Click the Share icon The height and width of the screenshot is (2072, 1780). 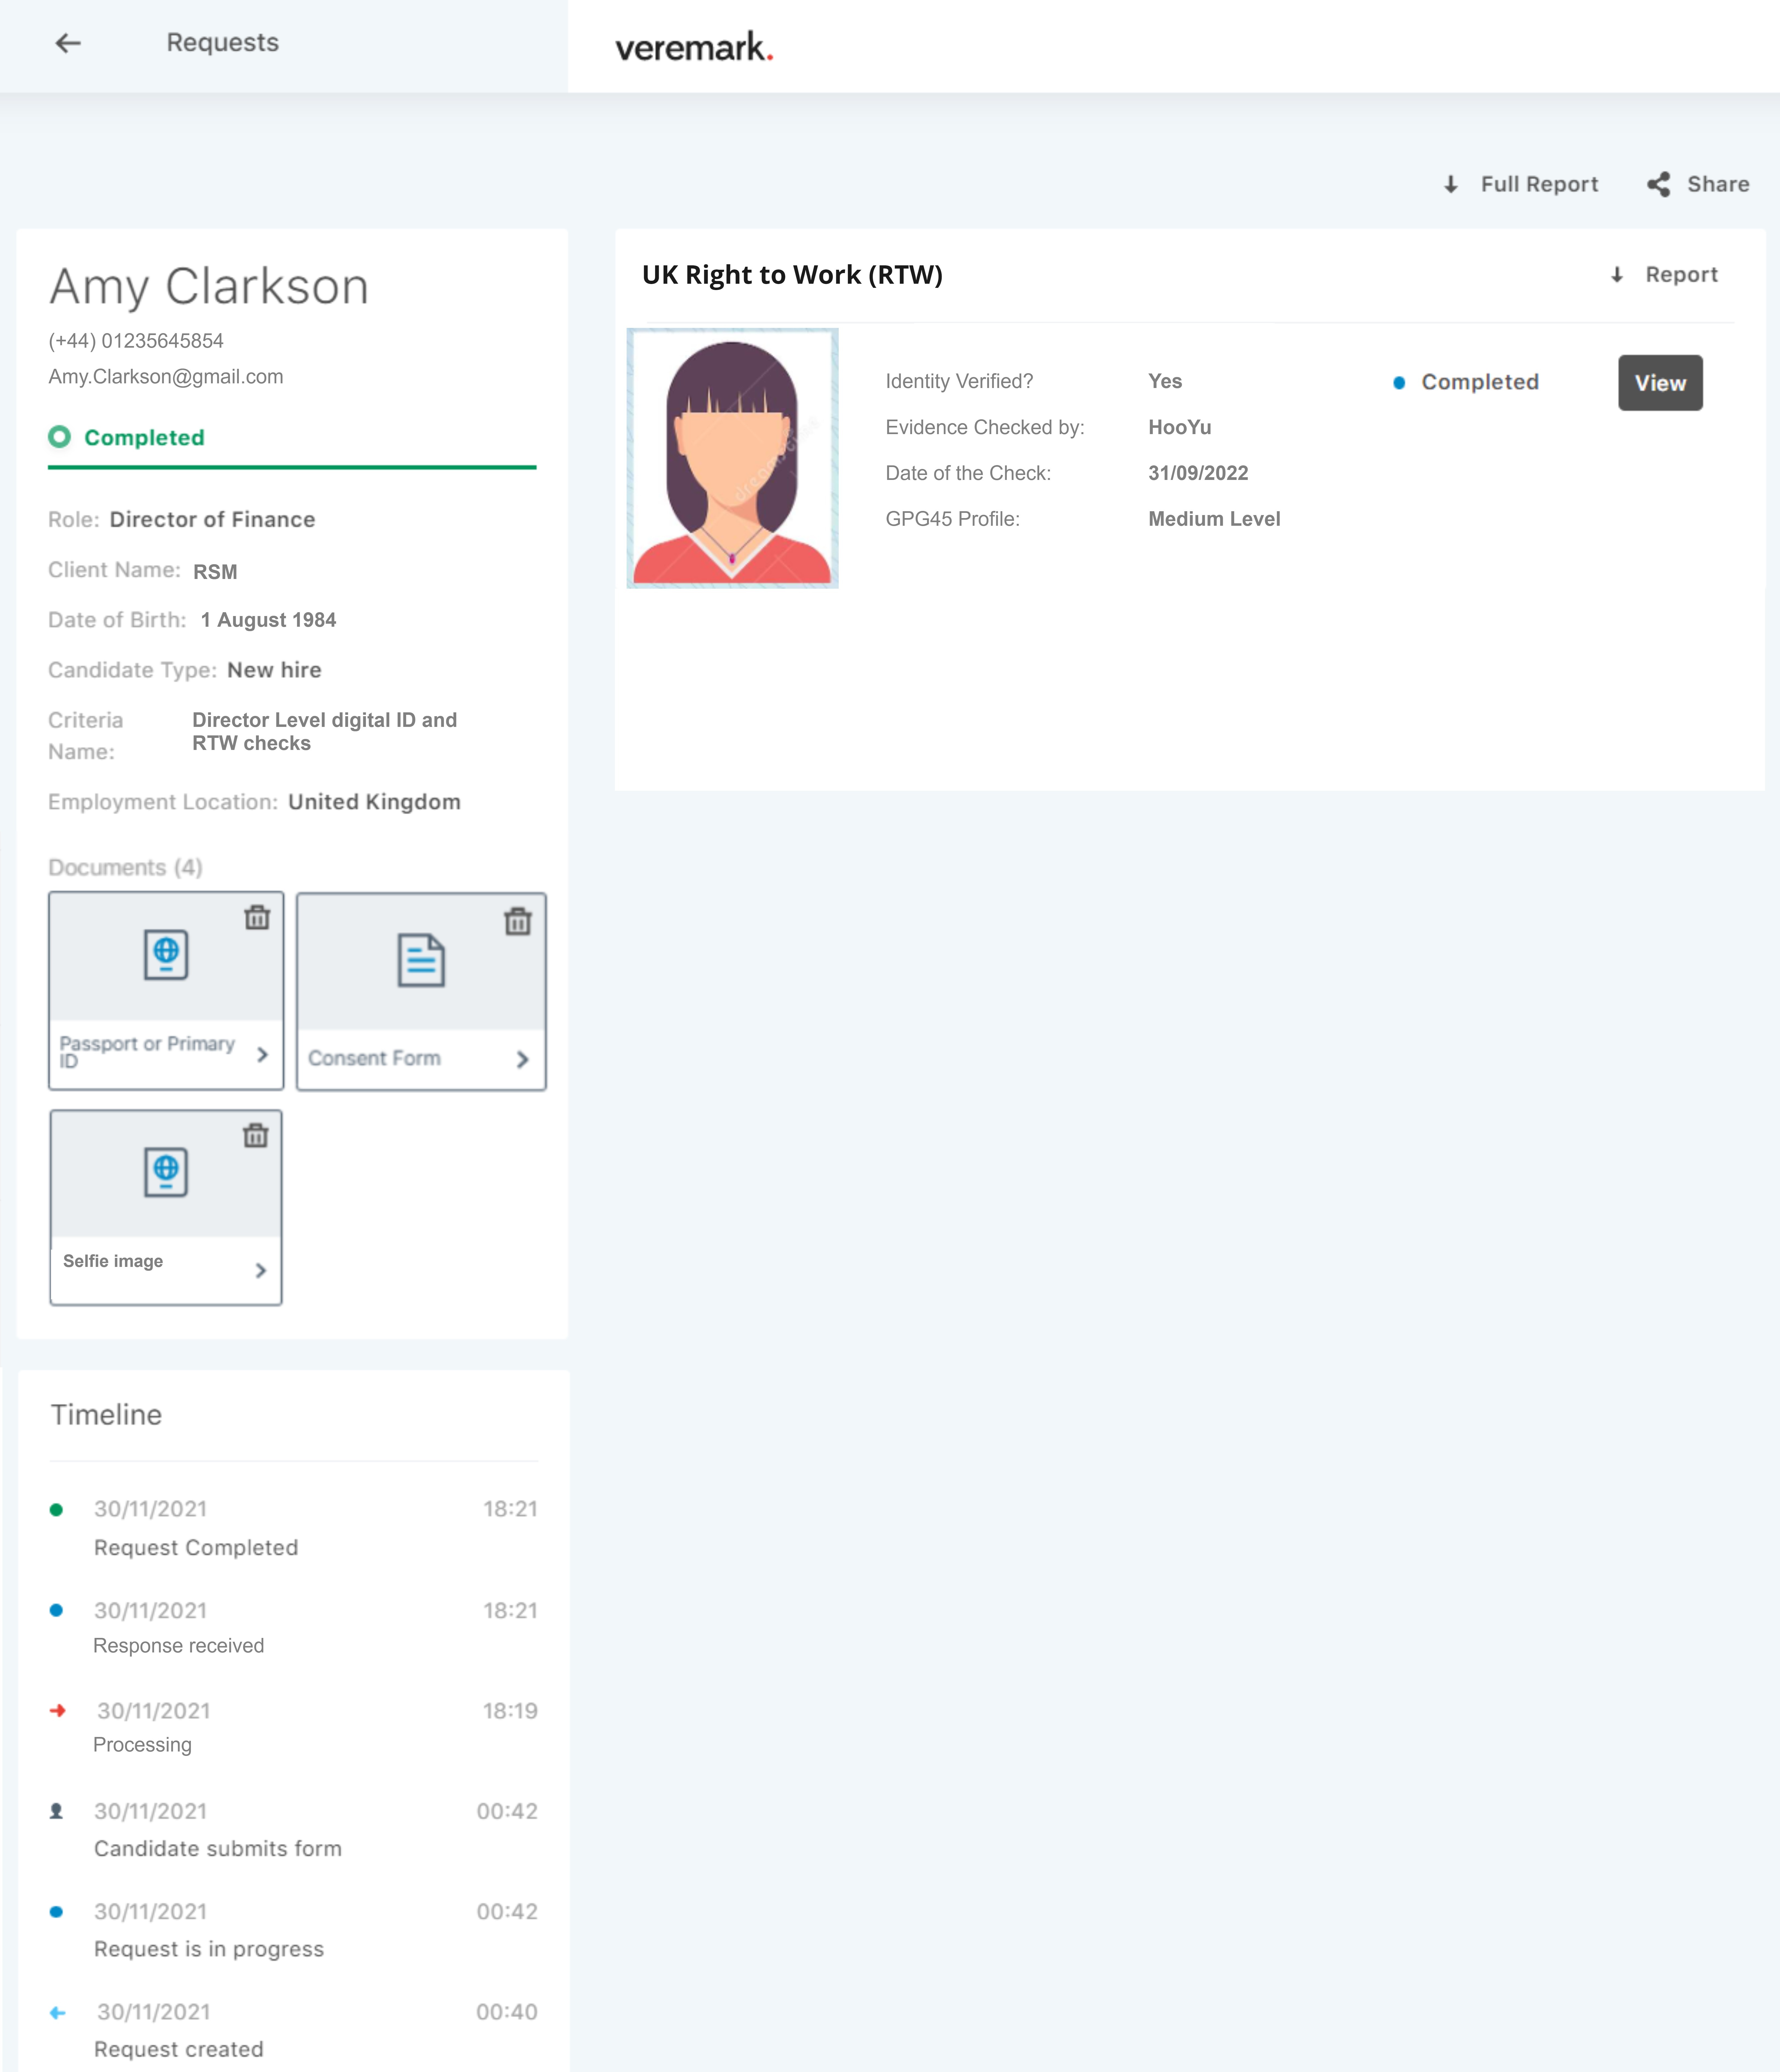[1659, 184]
